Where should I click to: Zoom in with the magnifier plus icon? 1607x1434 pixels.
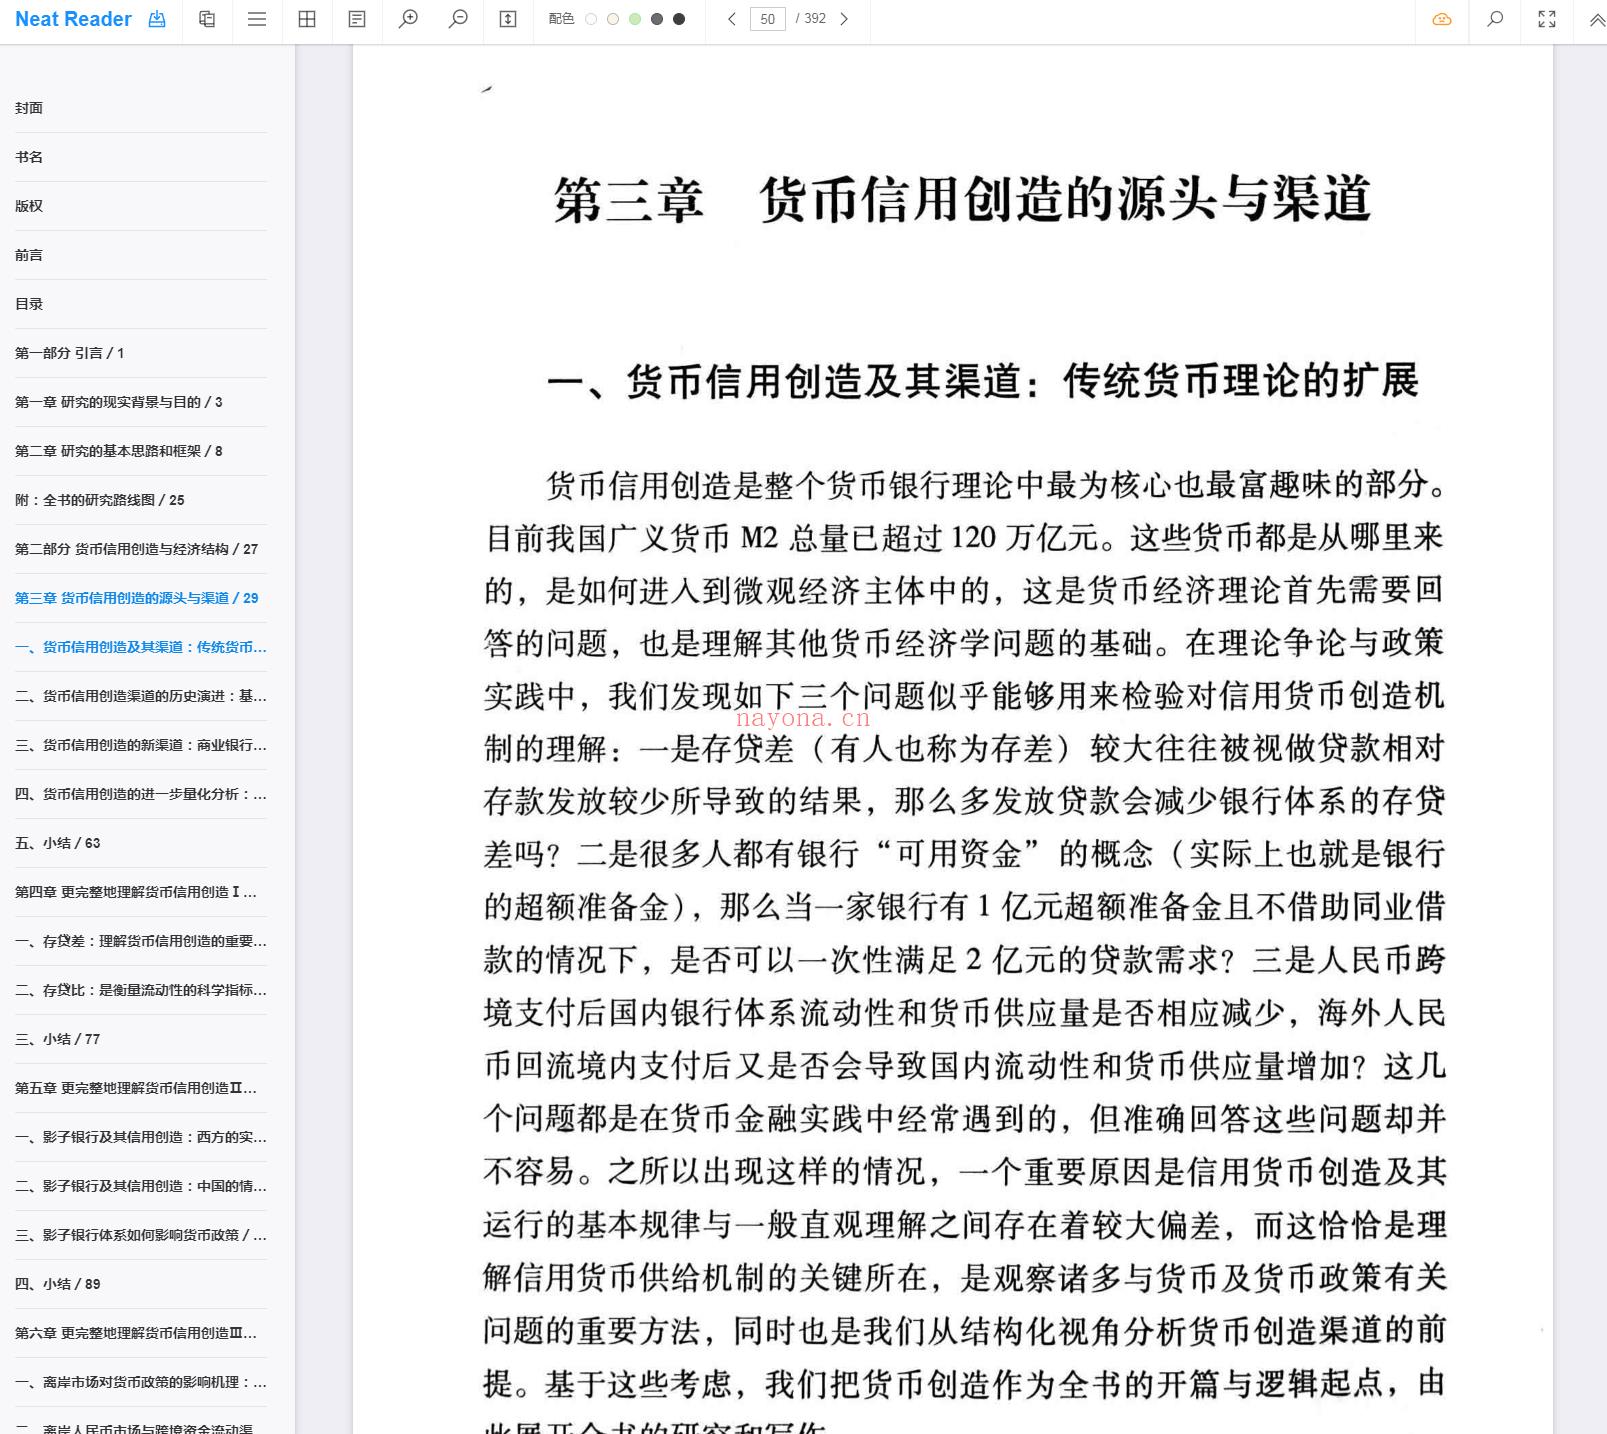(x=408, y=19)
